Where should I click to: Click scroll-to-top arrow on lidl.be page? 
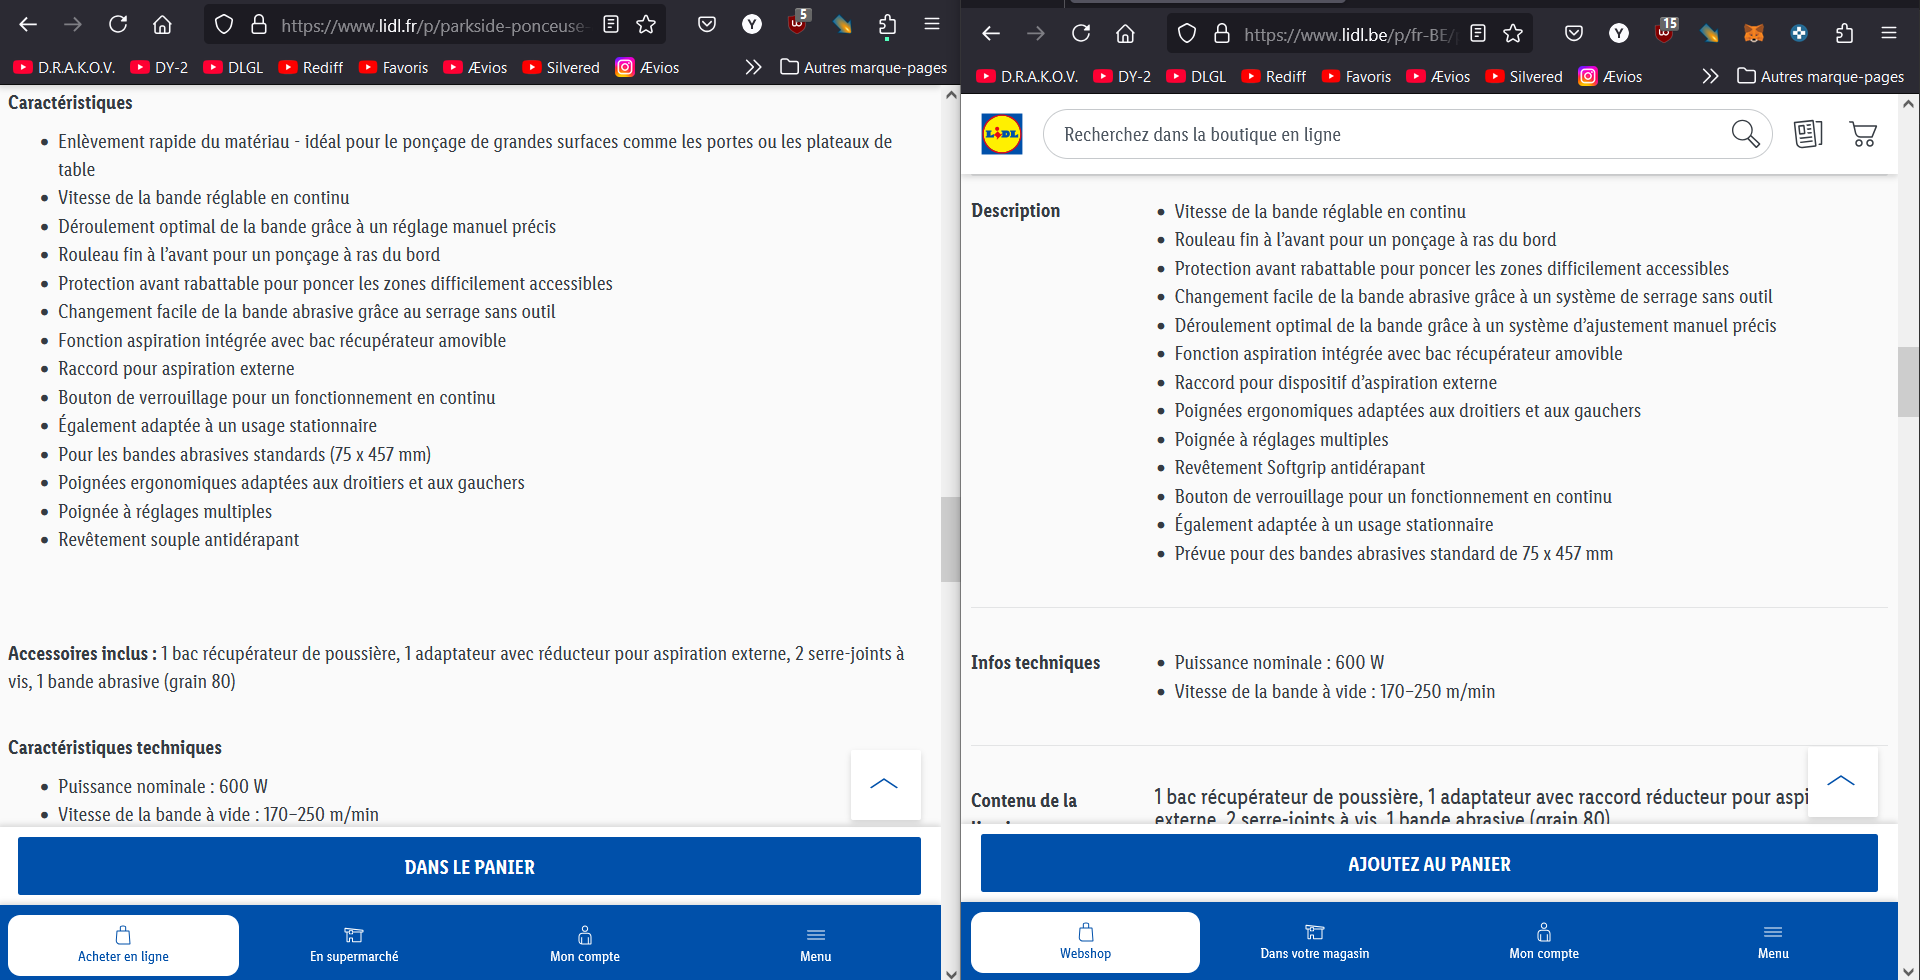1842,781
